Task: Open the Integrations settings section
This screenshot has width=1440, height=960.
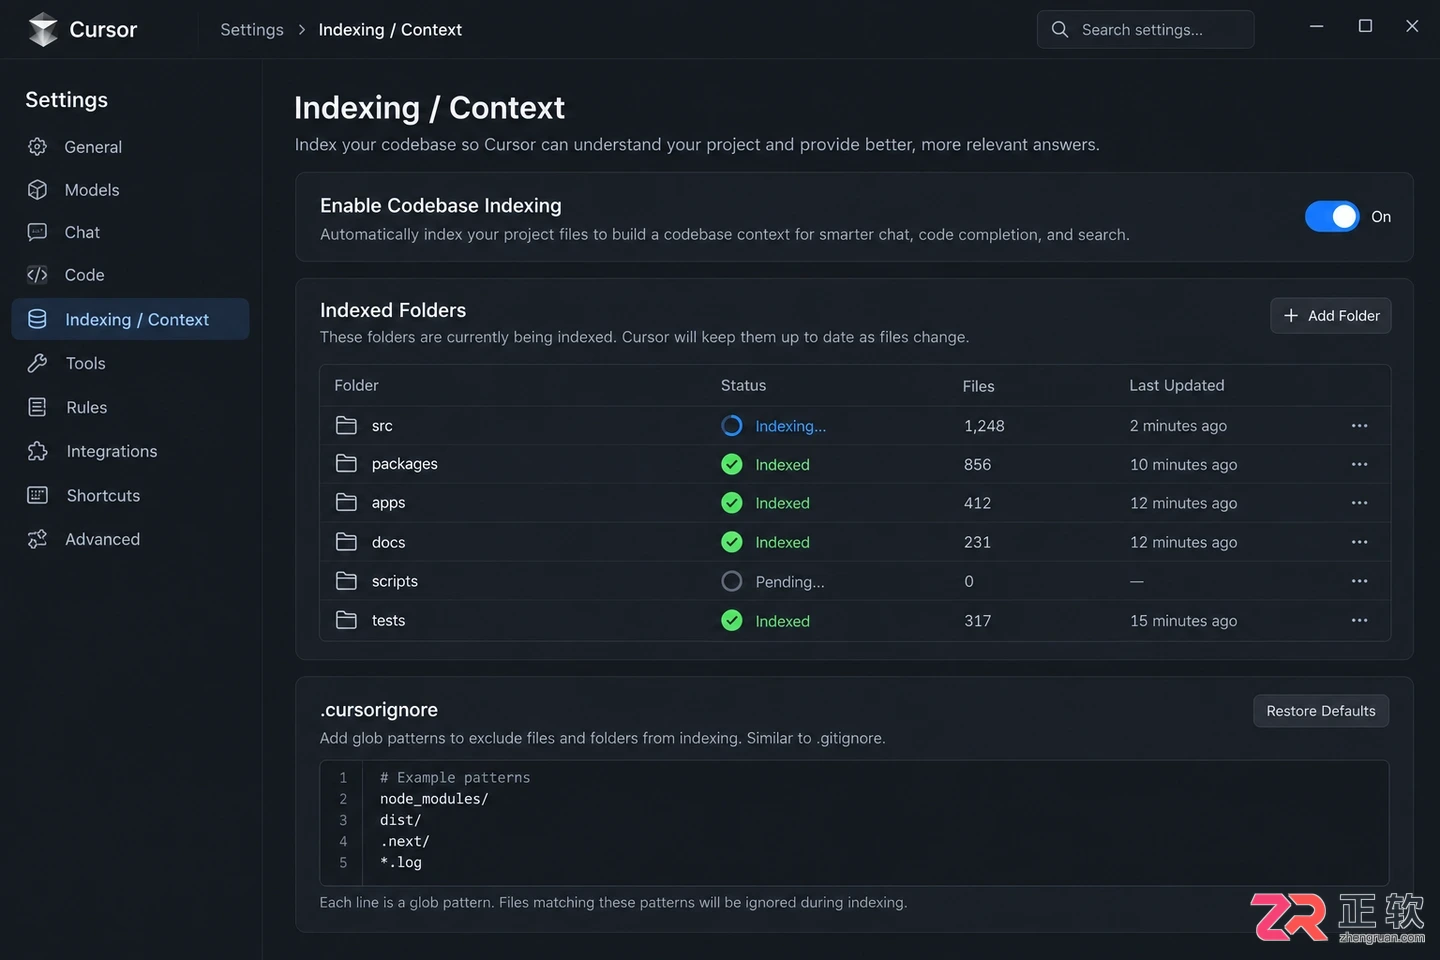Action: click(130, 451)
